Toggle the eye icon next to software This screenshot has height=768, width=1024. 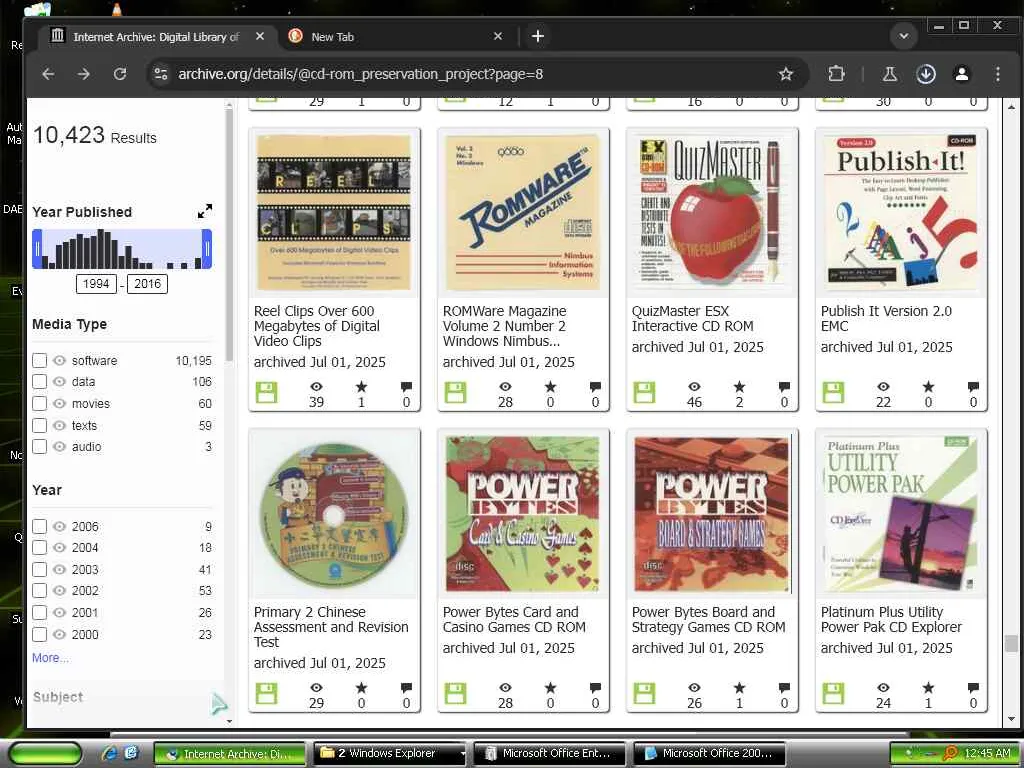tap(59, 360)
